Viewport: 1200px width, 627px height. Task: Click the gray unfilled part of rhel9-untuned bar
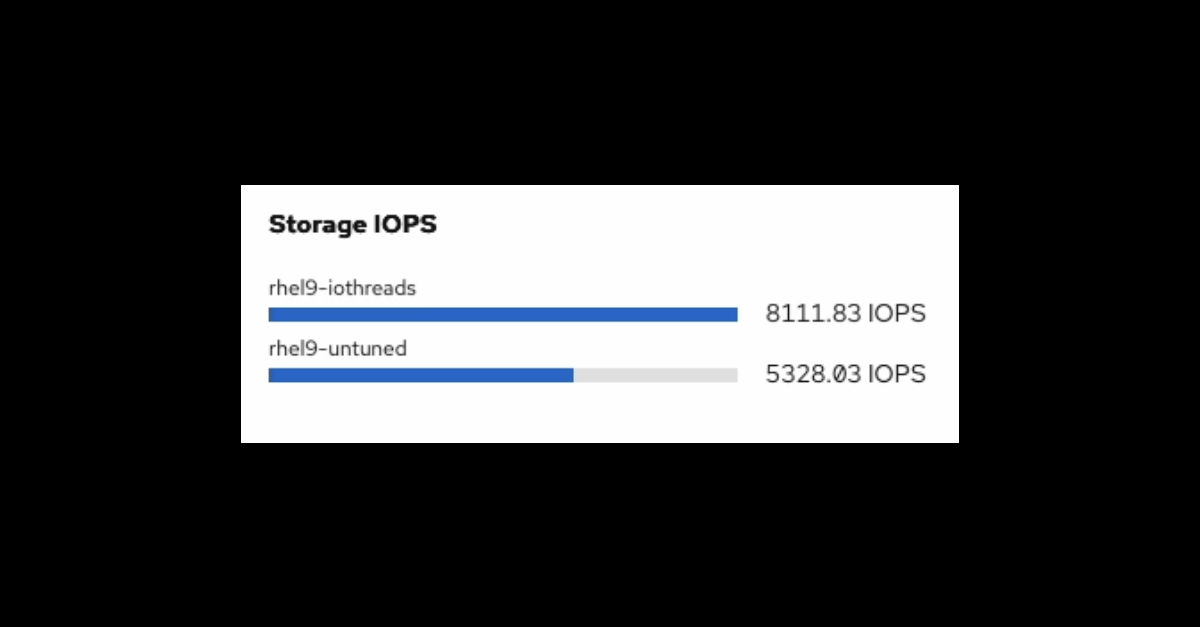655,375
